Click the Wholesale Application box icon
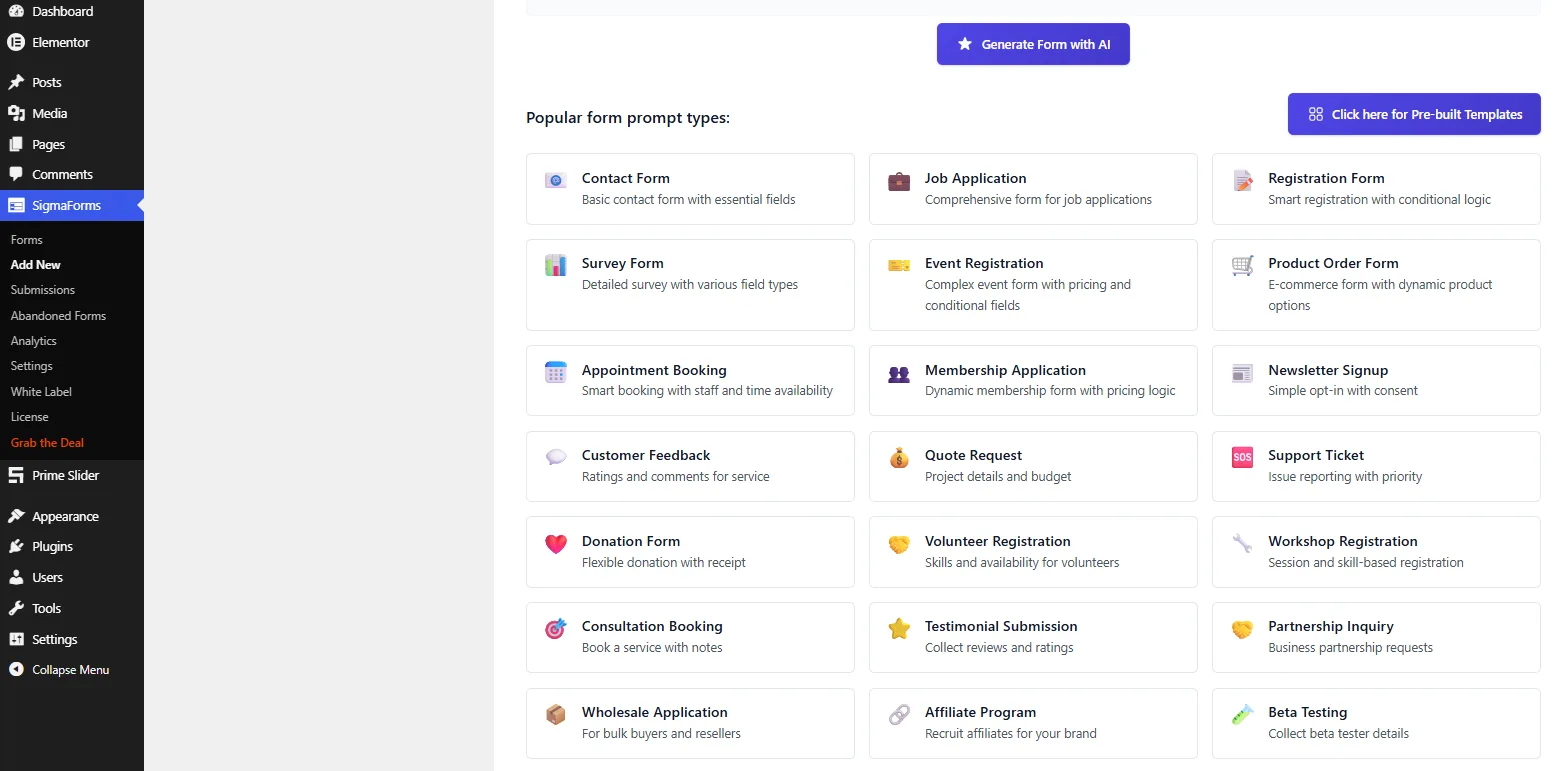This screenshot has height=771, width=1561. (556, 715)
